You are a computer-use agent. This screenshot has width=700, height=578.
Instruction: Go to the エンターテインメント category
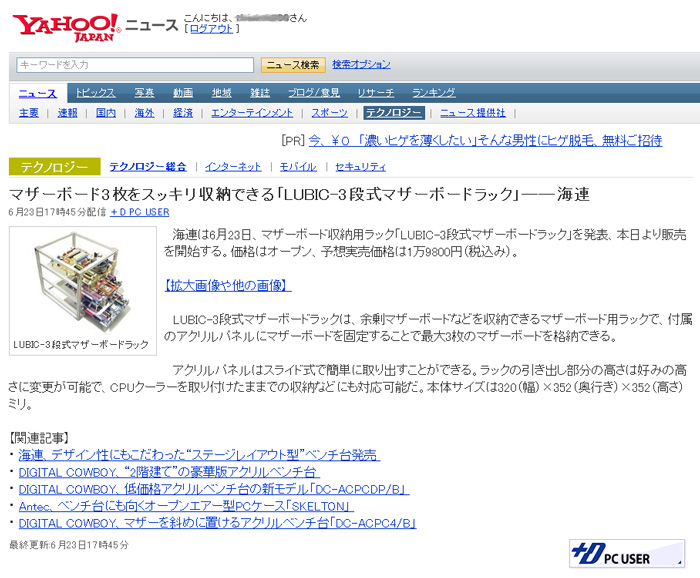[252, 113]
